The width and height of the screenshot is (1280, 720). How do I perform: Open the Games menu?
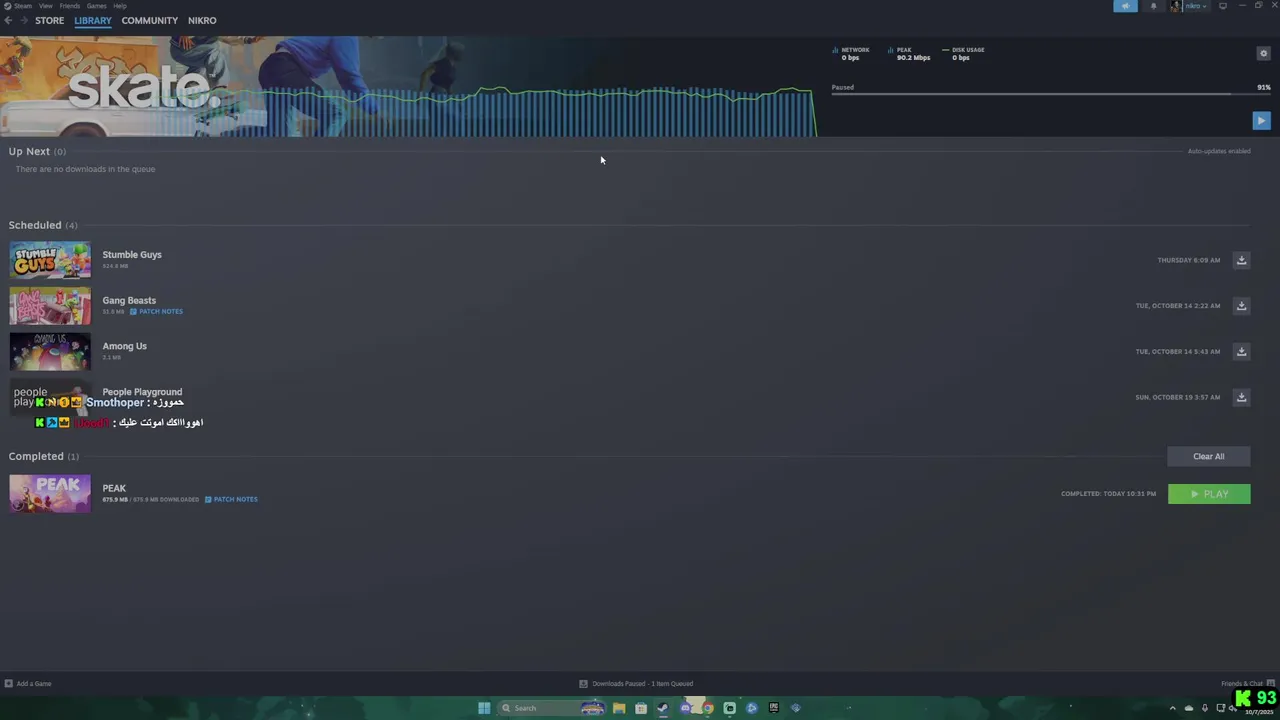(96, 6)
